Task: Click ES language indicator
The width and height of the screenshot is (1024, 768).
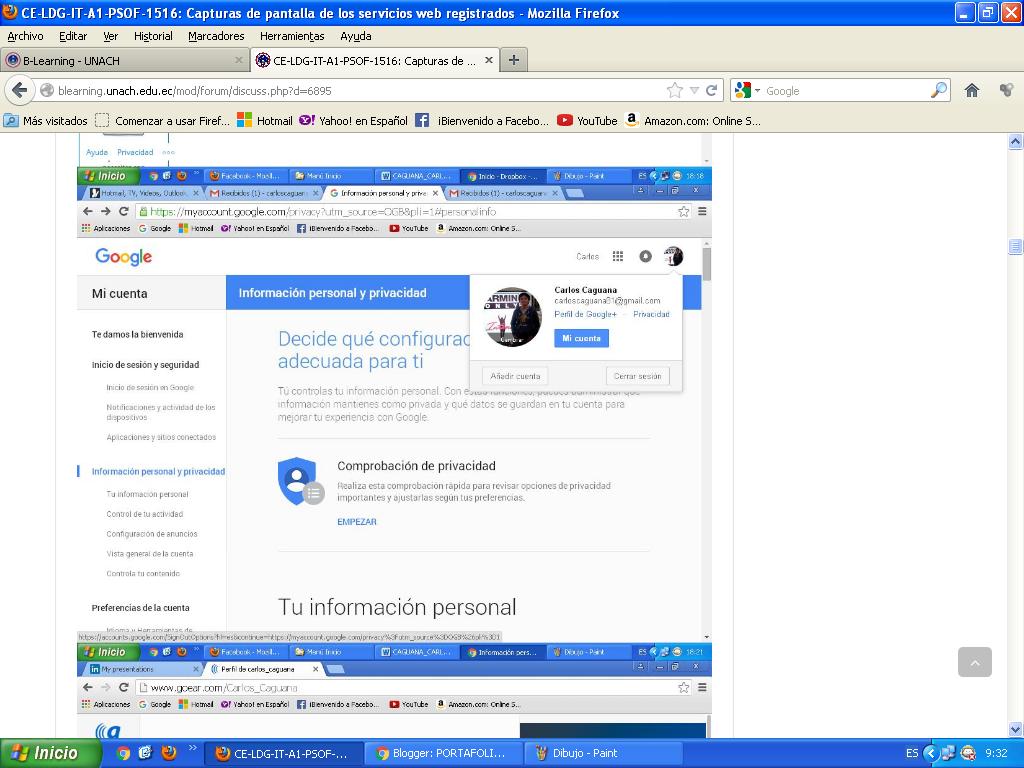Action: (x=912, y=753)
